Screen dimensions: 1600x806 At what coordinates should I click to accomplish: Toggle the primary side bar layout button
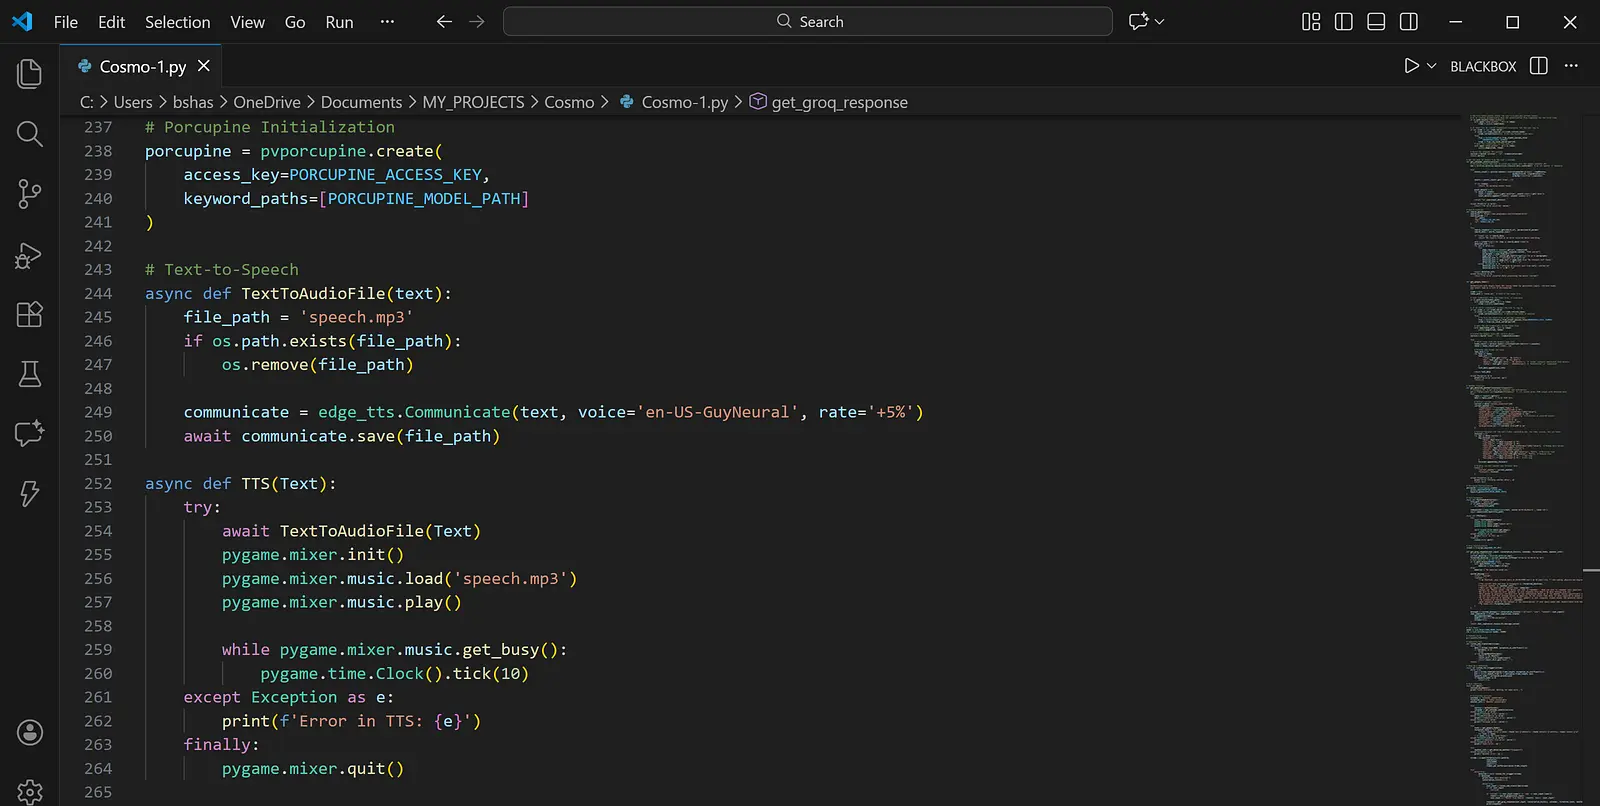[x=1343, y=21]
